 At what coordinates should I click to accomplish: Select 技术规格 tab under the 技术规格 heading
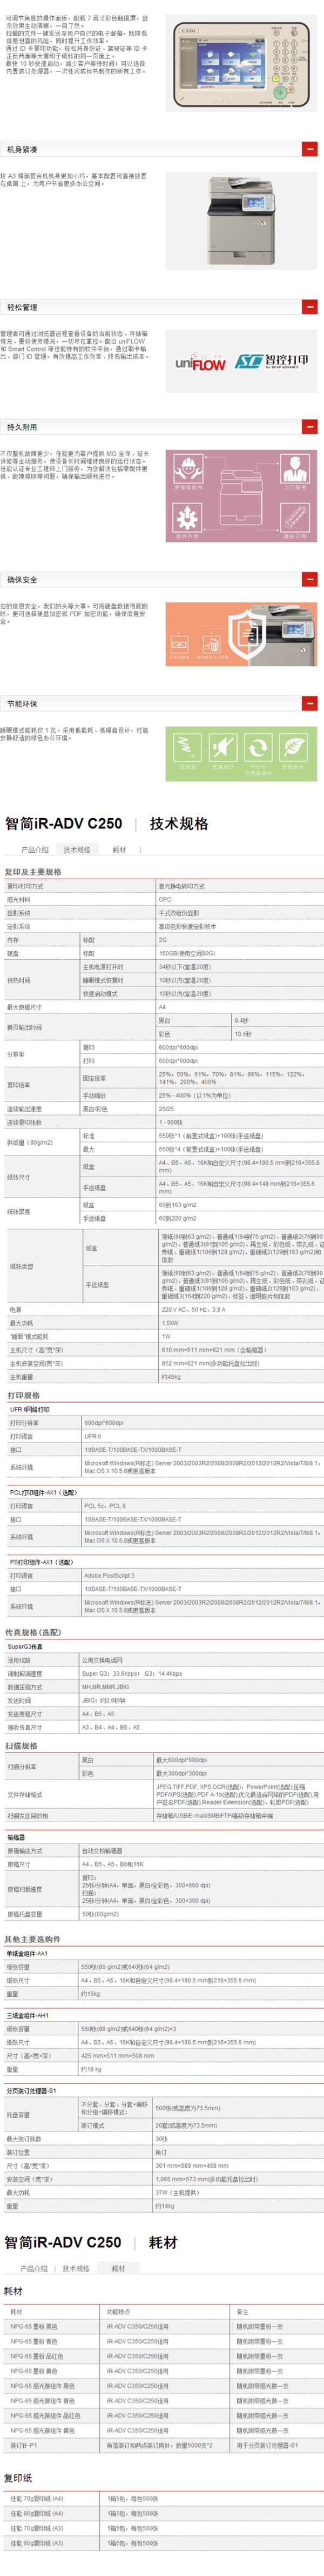click(77, 850)
